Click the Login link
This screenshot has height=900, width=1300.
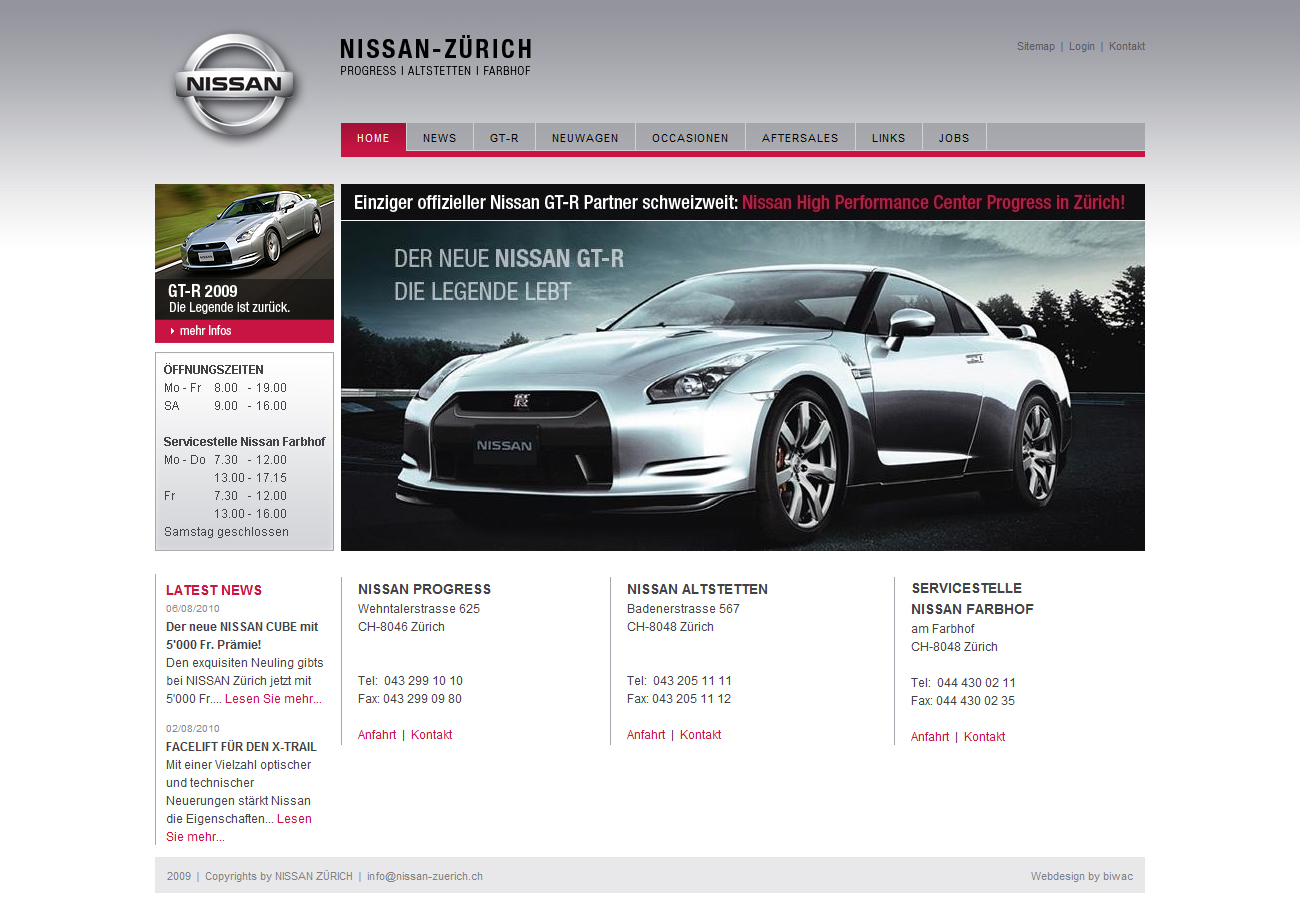(x=1082, y=47)
